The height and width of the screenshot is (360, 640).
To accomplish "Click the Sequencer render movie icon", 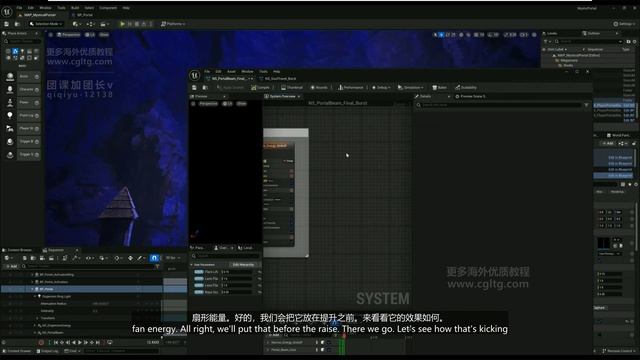I will [x=51, y=258].
